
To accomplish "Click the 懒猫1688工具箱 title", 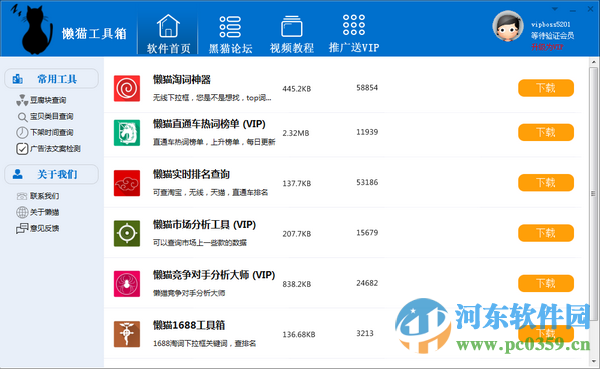I will click(x=189, y=325).
